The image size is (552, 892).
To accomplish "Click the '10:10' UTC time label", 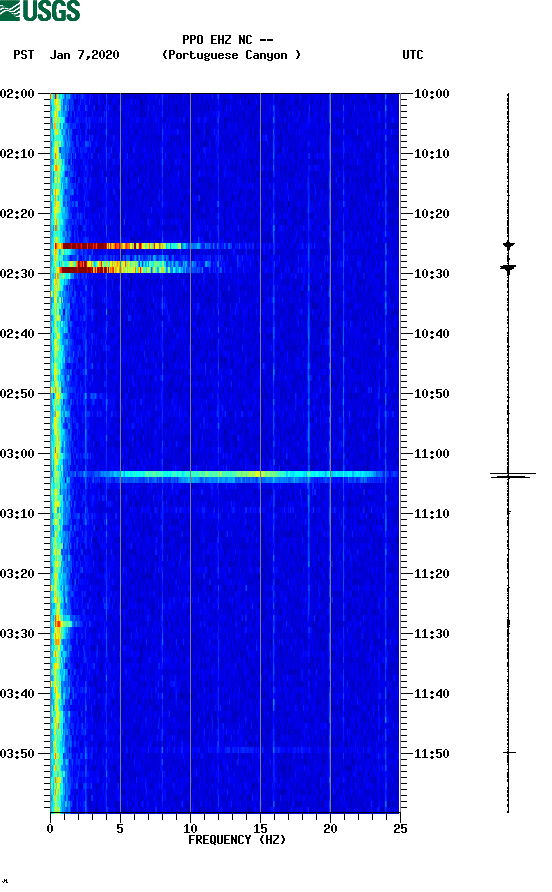I will [432, 154].
